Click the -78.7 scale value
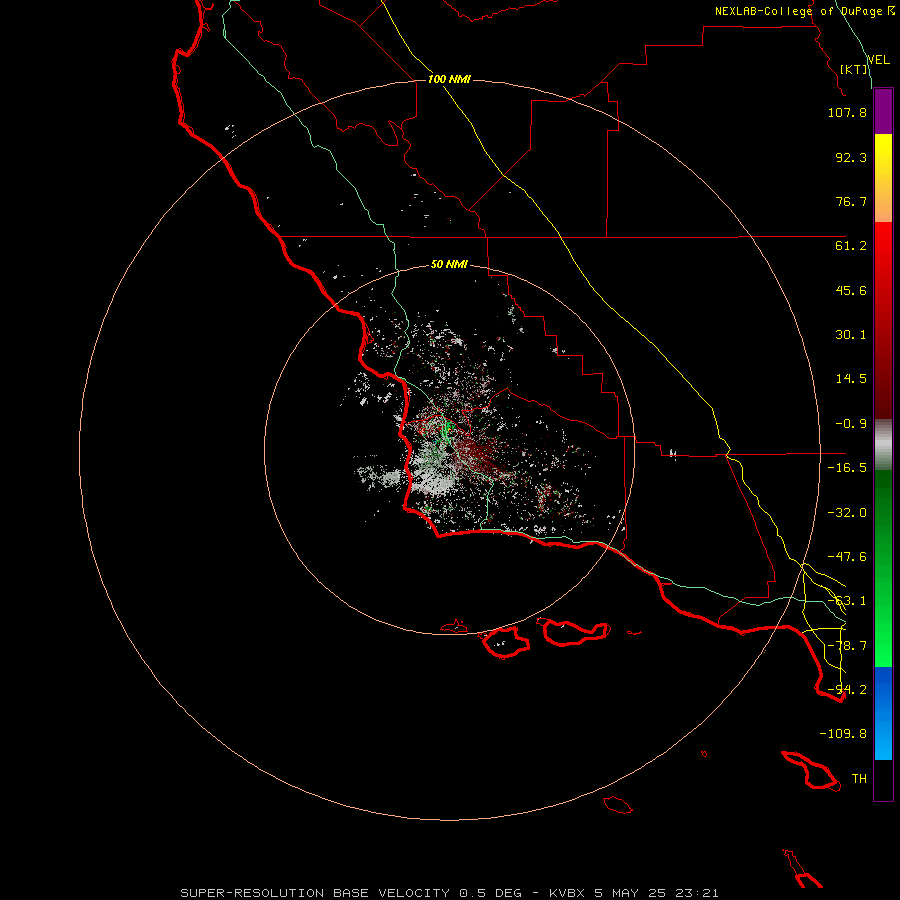The image size is (900, 900). coord(847,646)
